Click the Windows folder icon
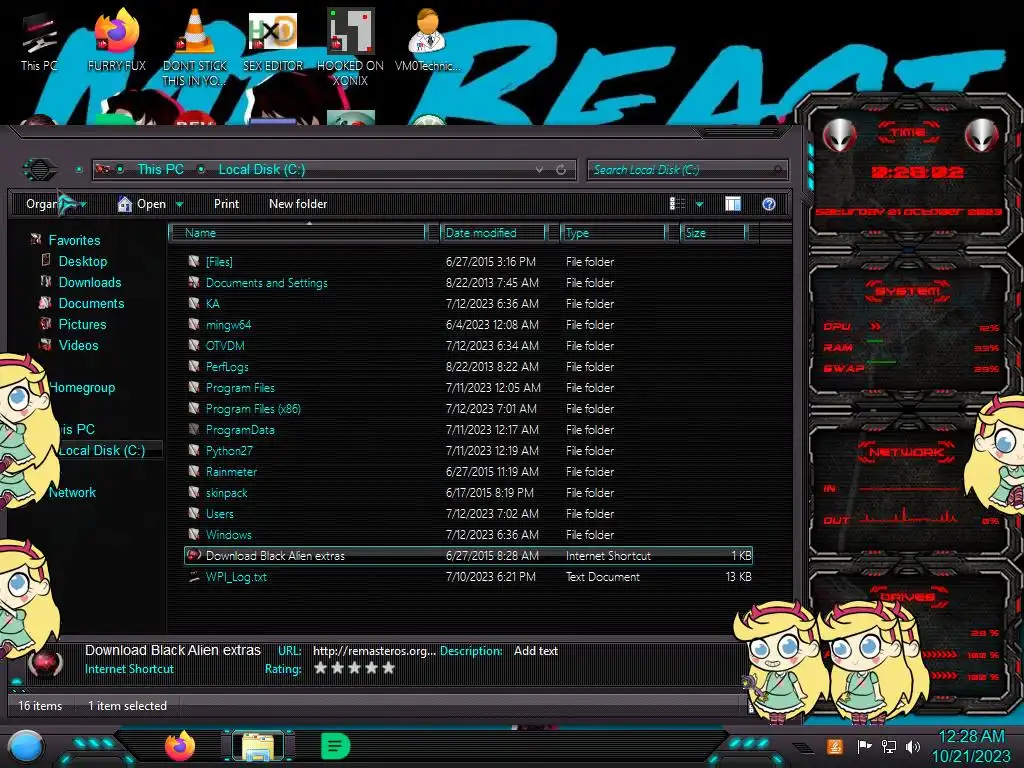This screenshot has width=1024, height=768. pos(194,534)
